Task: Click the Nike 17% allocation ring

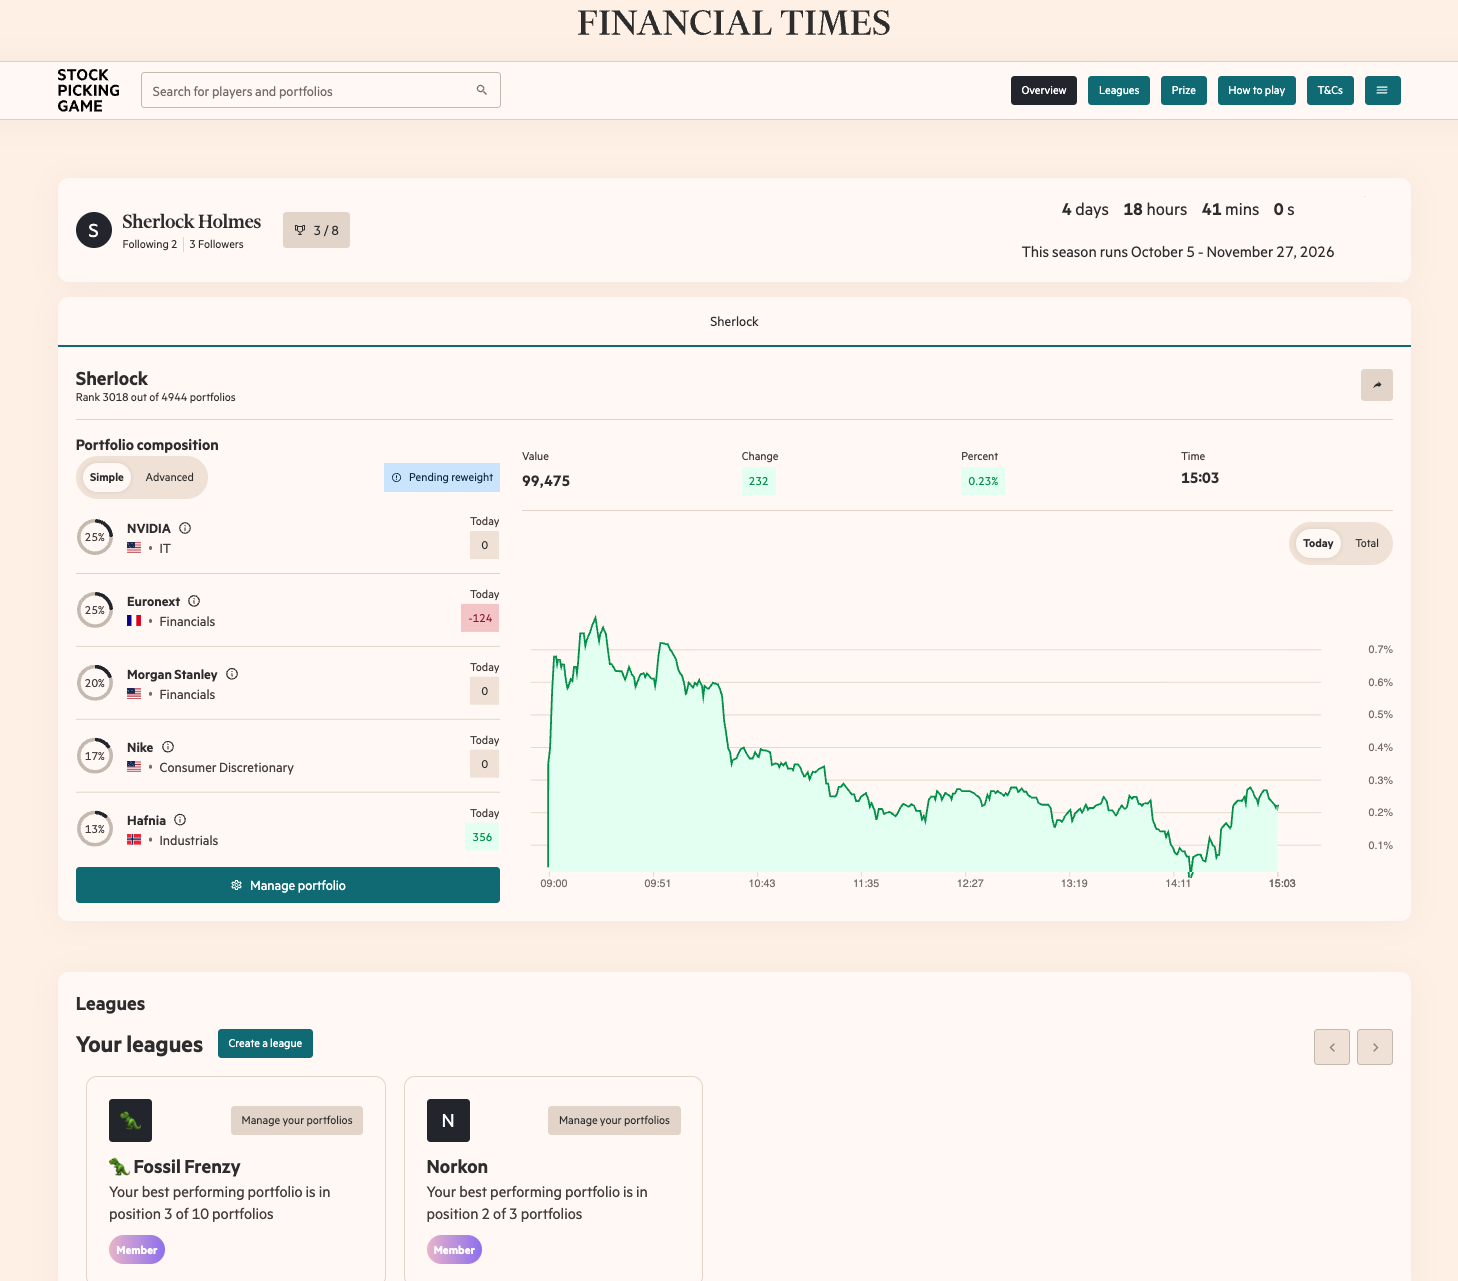Action: pyautogui.click(x=95, y=756)
